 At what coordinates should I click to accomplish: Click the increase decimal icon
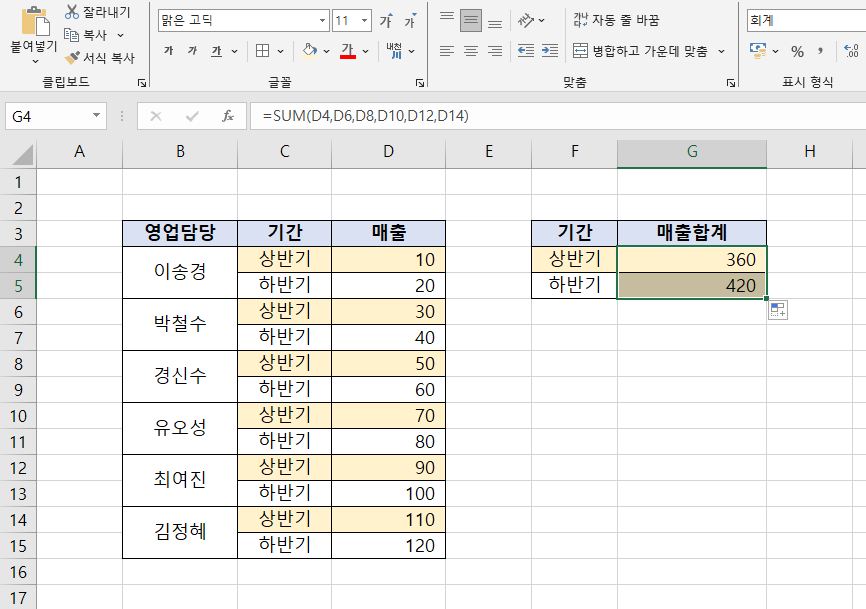(x=851, y=51)
